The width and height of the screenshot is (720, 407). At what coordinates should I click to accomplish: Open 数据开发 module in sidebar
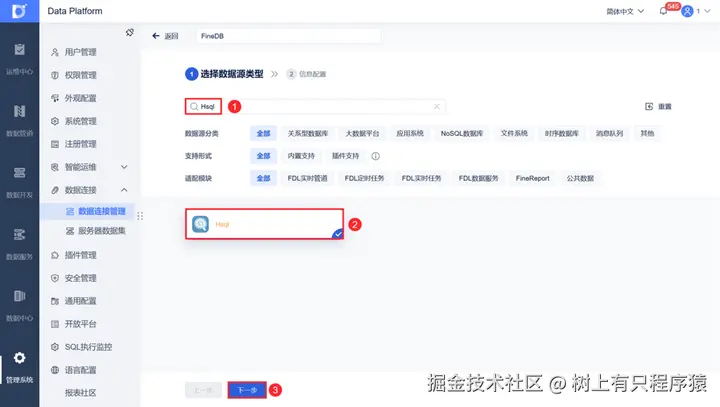coord(19,182)
